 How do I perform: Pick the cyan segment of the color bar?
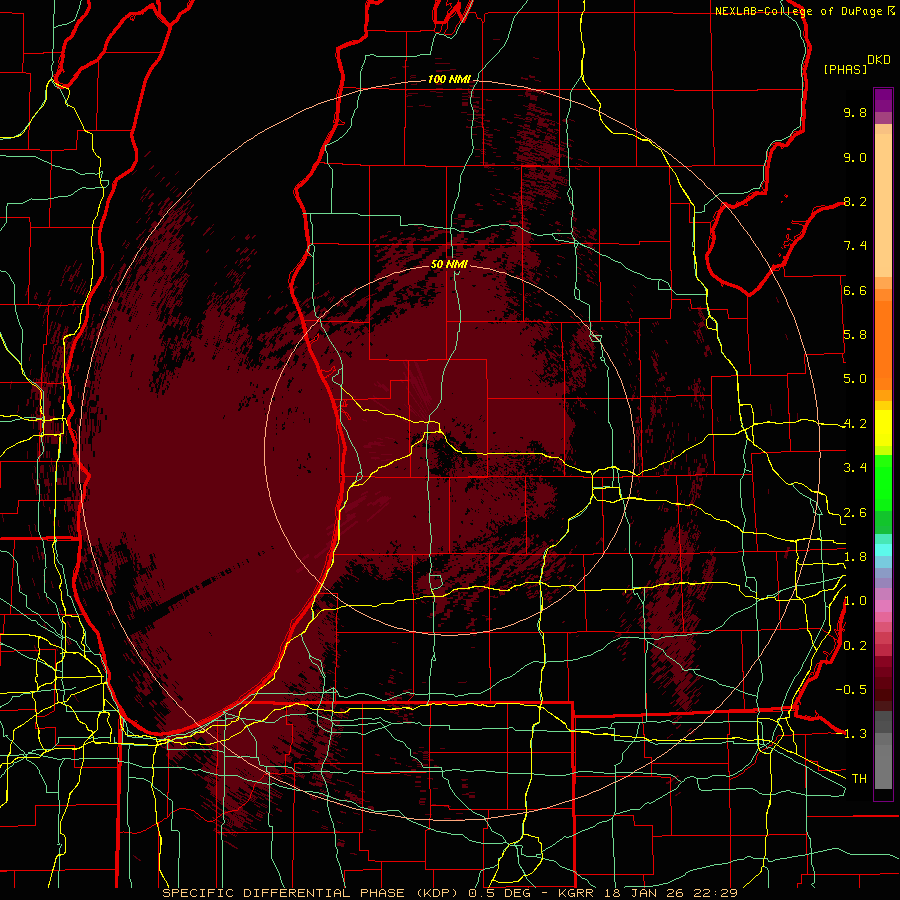click(x=883, y=550)
